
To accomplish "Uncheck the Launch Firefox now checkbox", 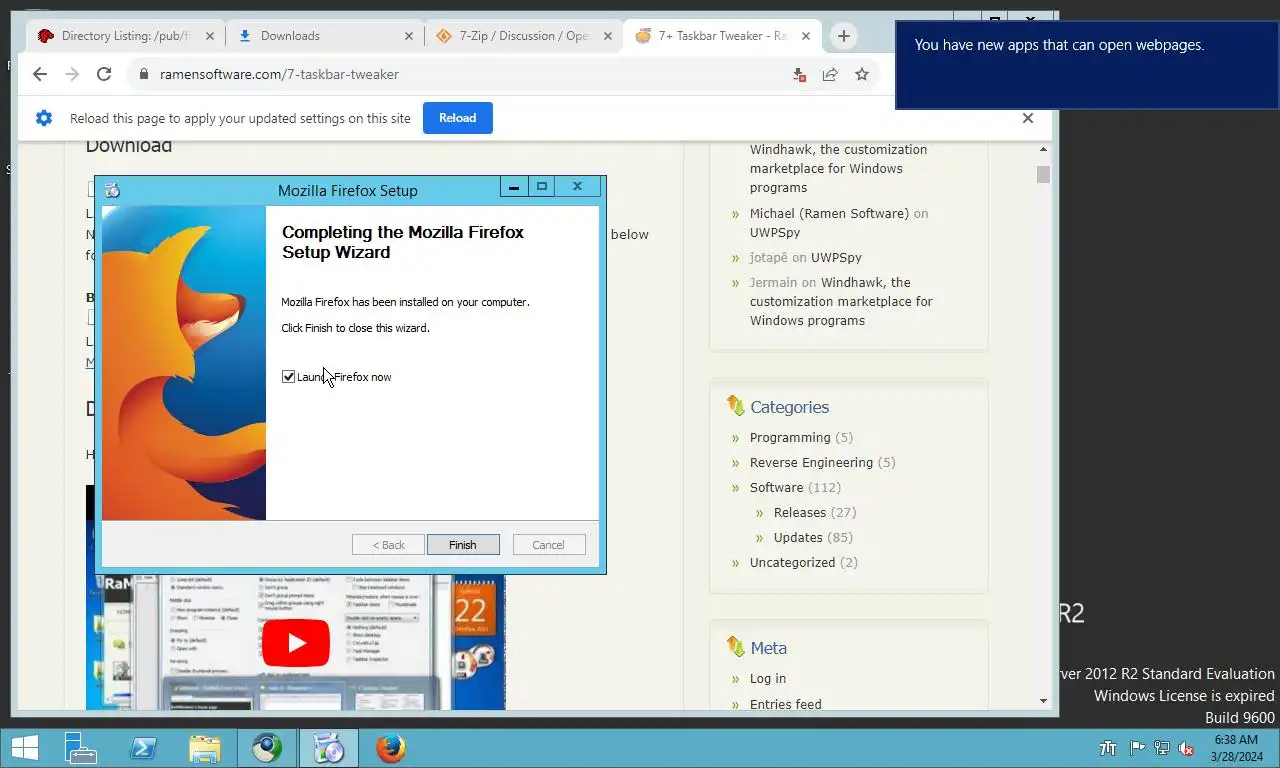I will 288,377.
